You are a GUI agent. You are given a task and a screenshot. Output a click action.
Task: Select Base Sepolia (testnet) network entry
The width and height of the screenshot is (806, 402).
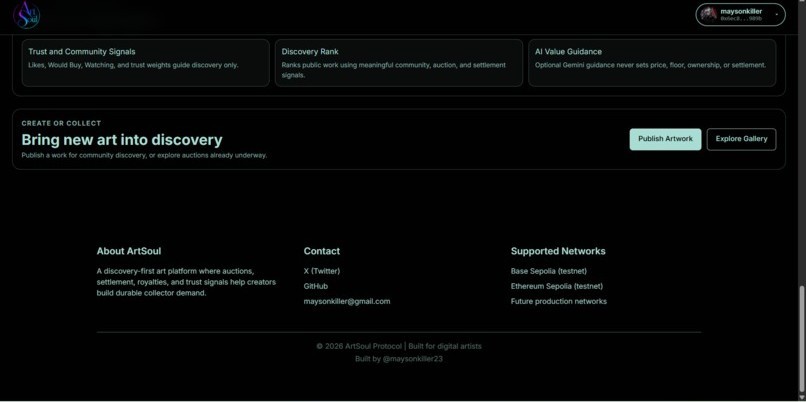tap(548, 271)
